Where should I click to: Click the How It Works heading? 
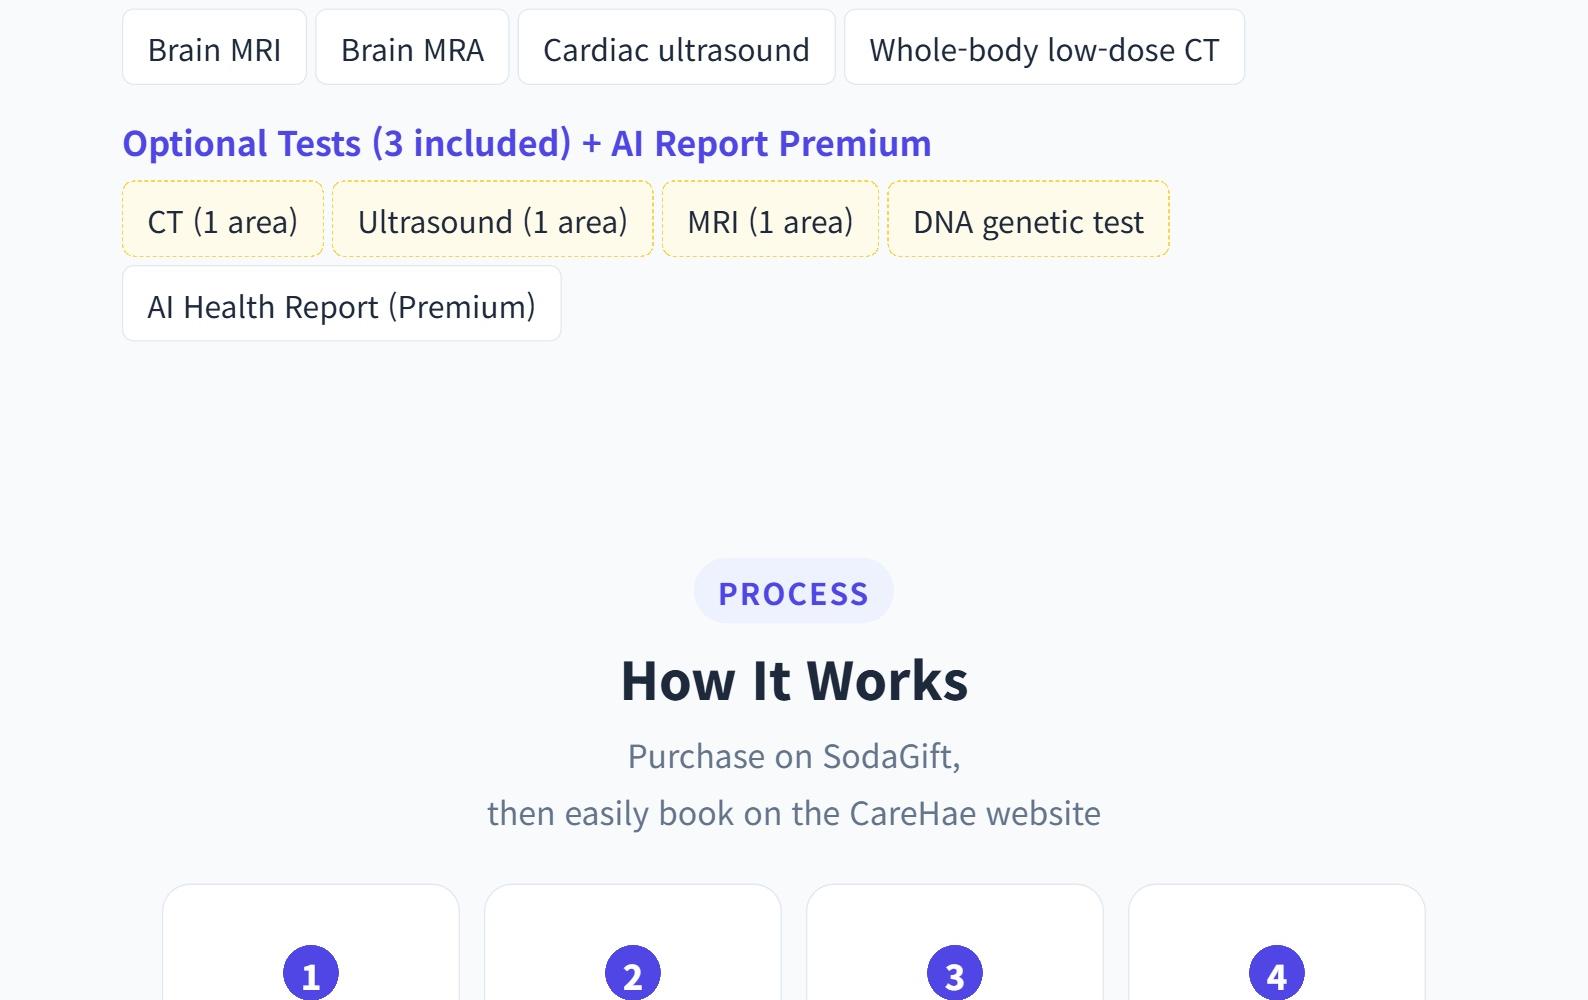[x=794, y=680]
